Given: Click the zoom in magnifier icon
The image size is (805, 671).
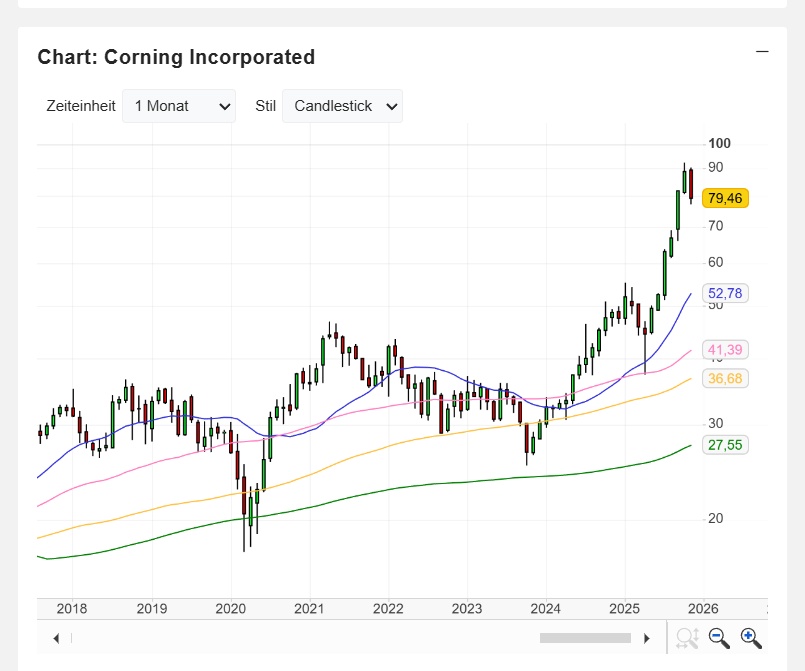Looking at the screenshot, I should click(x=751, y=638).
